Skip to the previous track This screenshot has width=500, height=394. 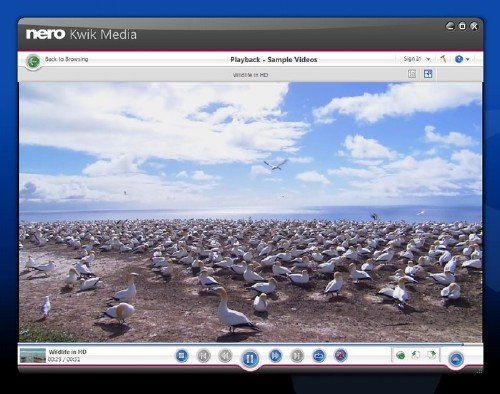pyautogui.click(x=204, y=356)
